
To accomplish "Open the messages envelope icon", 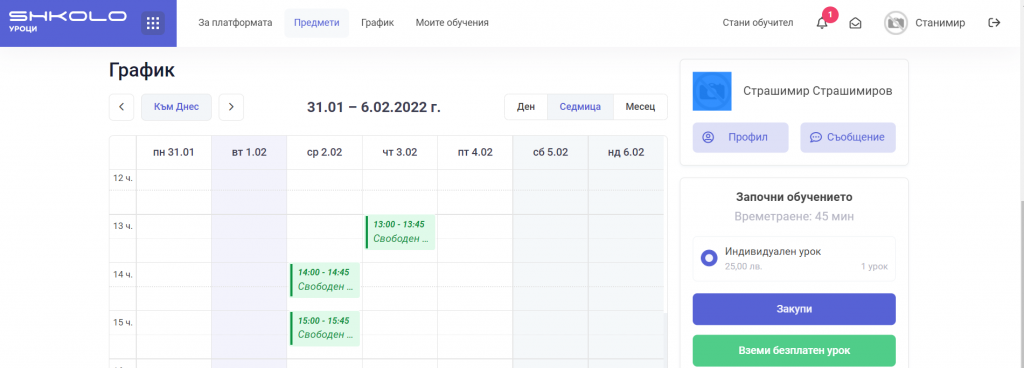I will pos(855,23).
